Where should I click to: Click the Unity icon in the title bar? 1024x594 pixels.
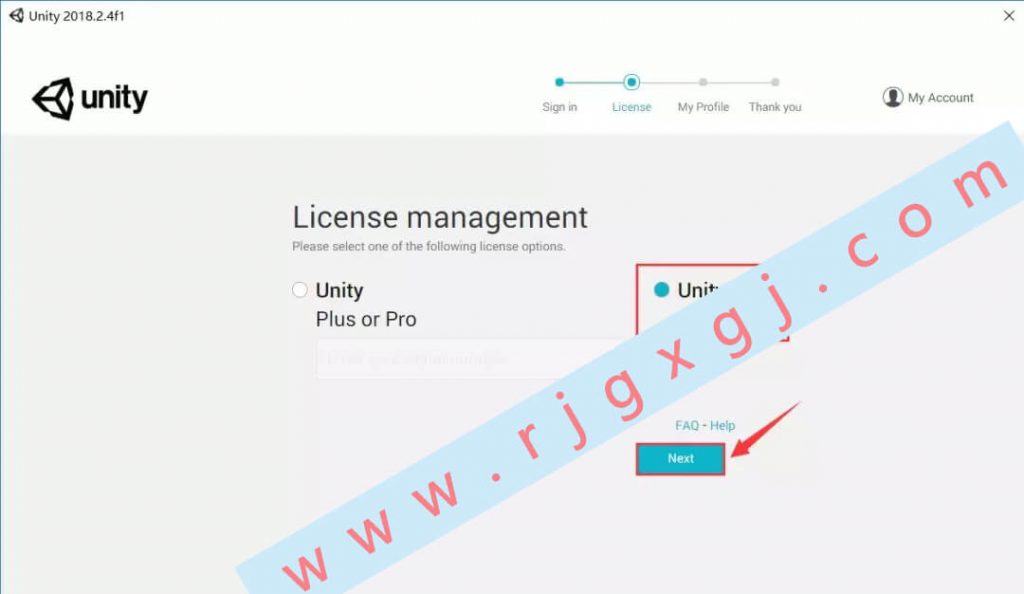coord(16,16)
